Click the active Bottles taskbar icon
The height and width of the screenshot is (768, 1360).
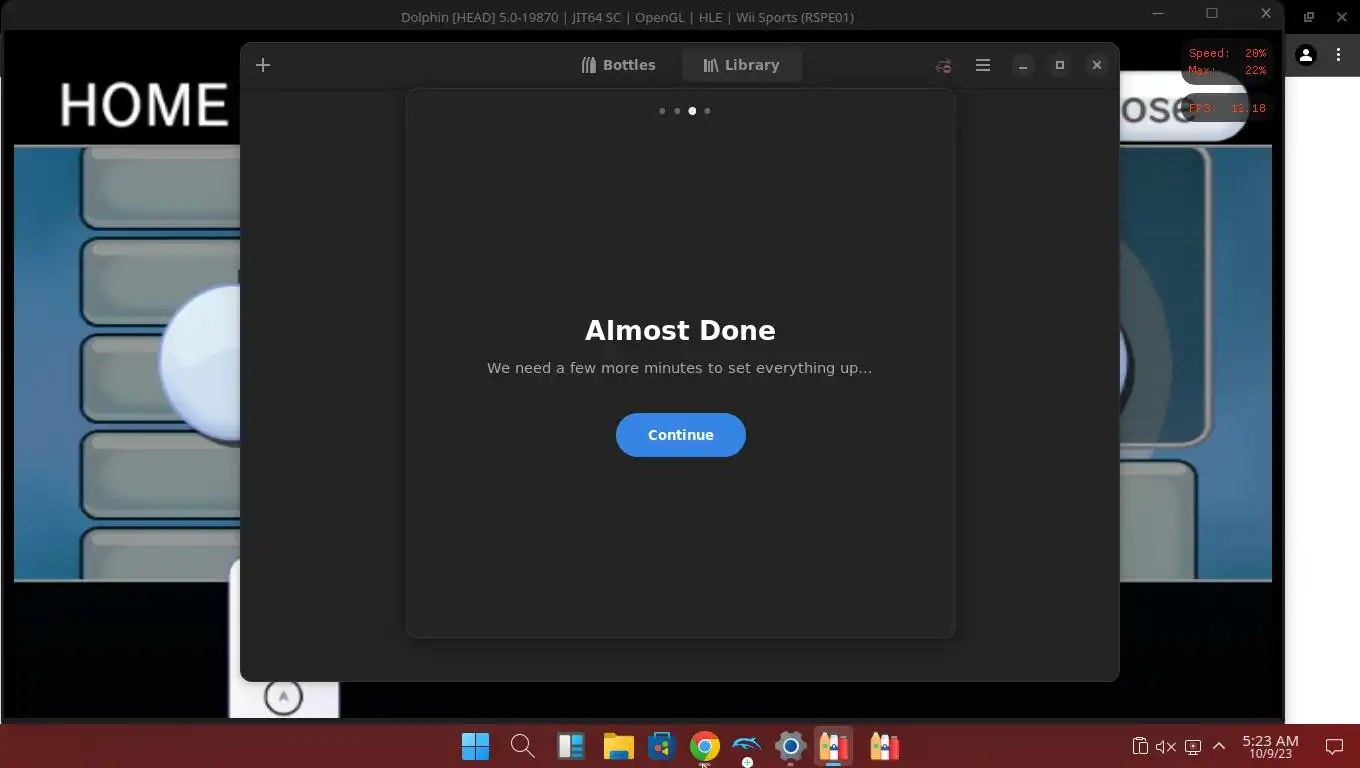(x=833, y=746)
